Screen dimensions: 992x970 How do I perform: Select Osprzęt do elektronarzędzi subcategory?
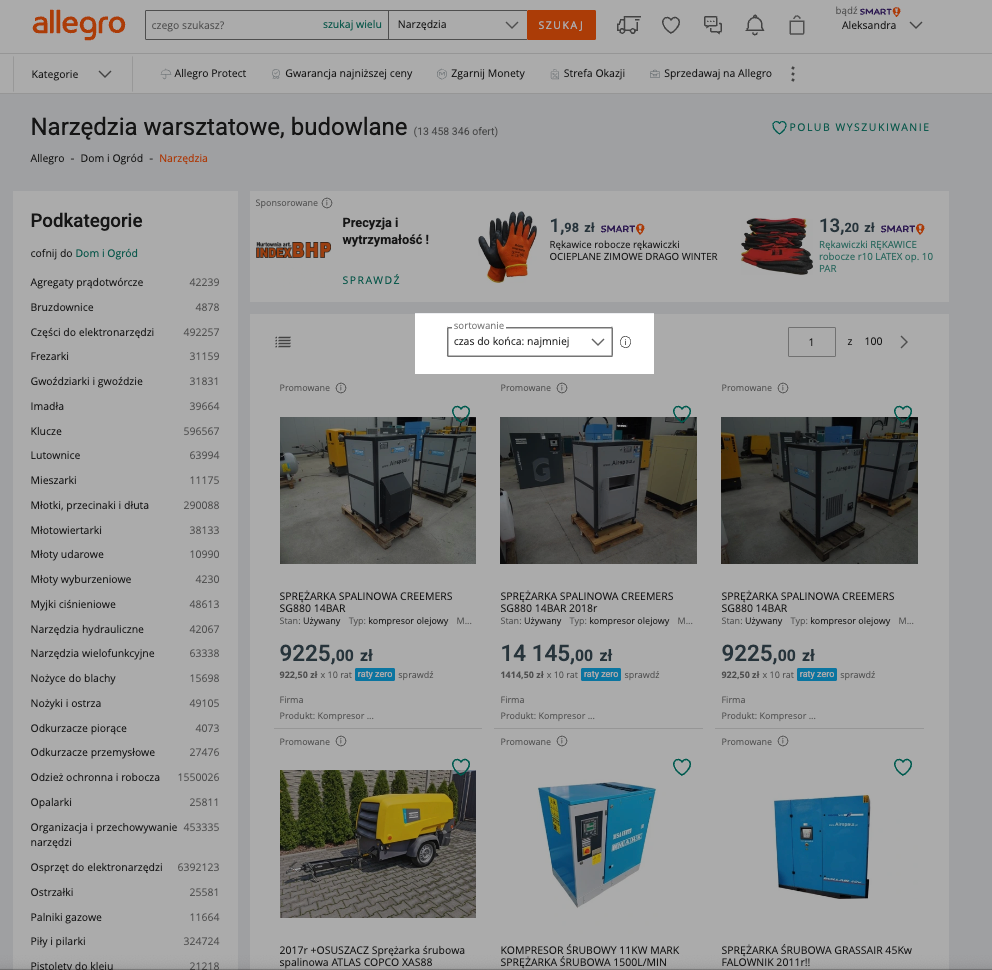point(96,867)
